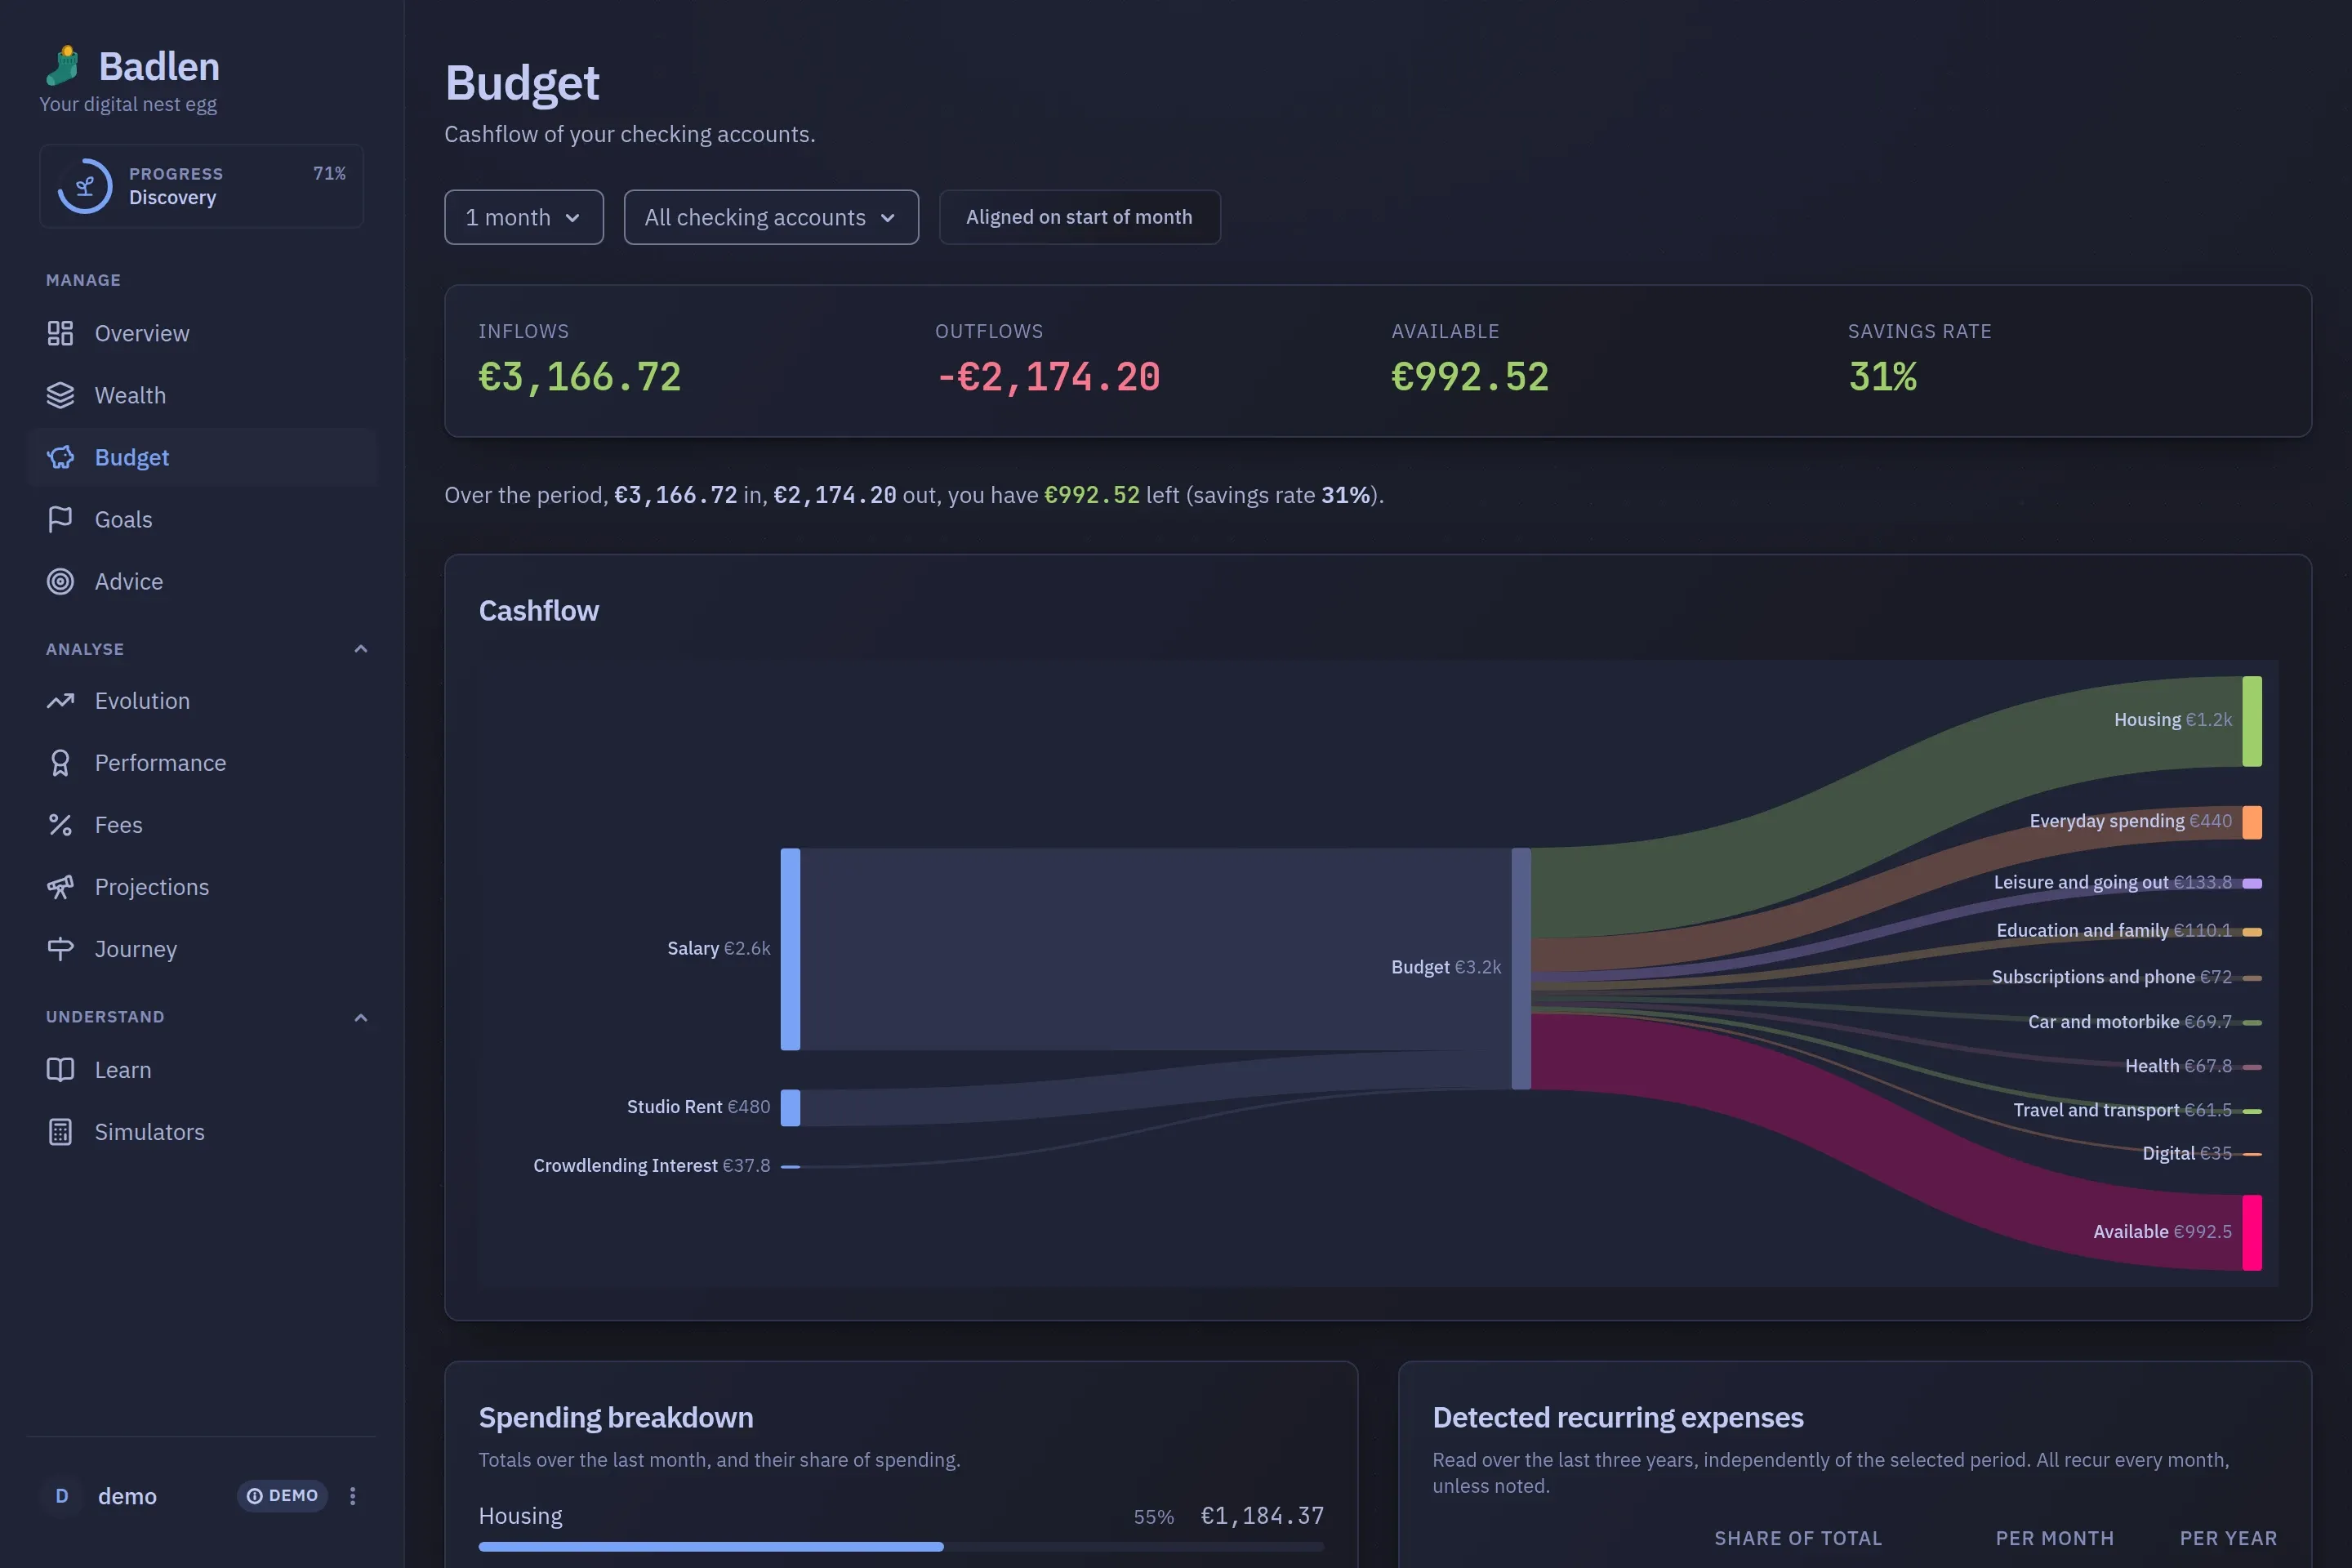Toggle Aligned on start of month
Screen dimensions: 2352x1568
1079,217
